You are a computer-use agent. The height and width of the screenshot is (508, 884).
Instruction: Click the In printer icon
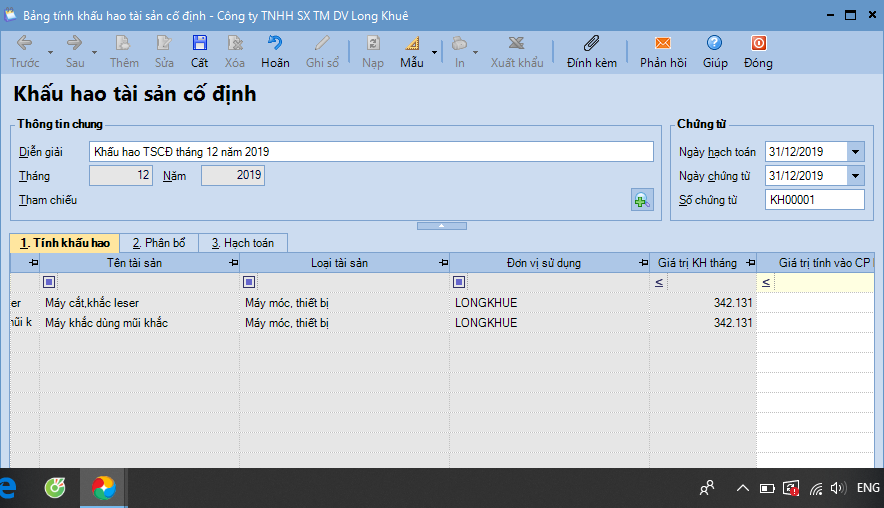point(459,43)
